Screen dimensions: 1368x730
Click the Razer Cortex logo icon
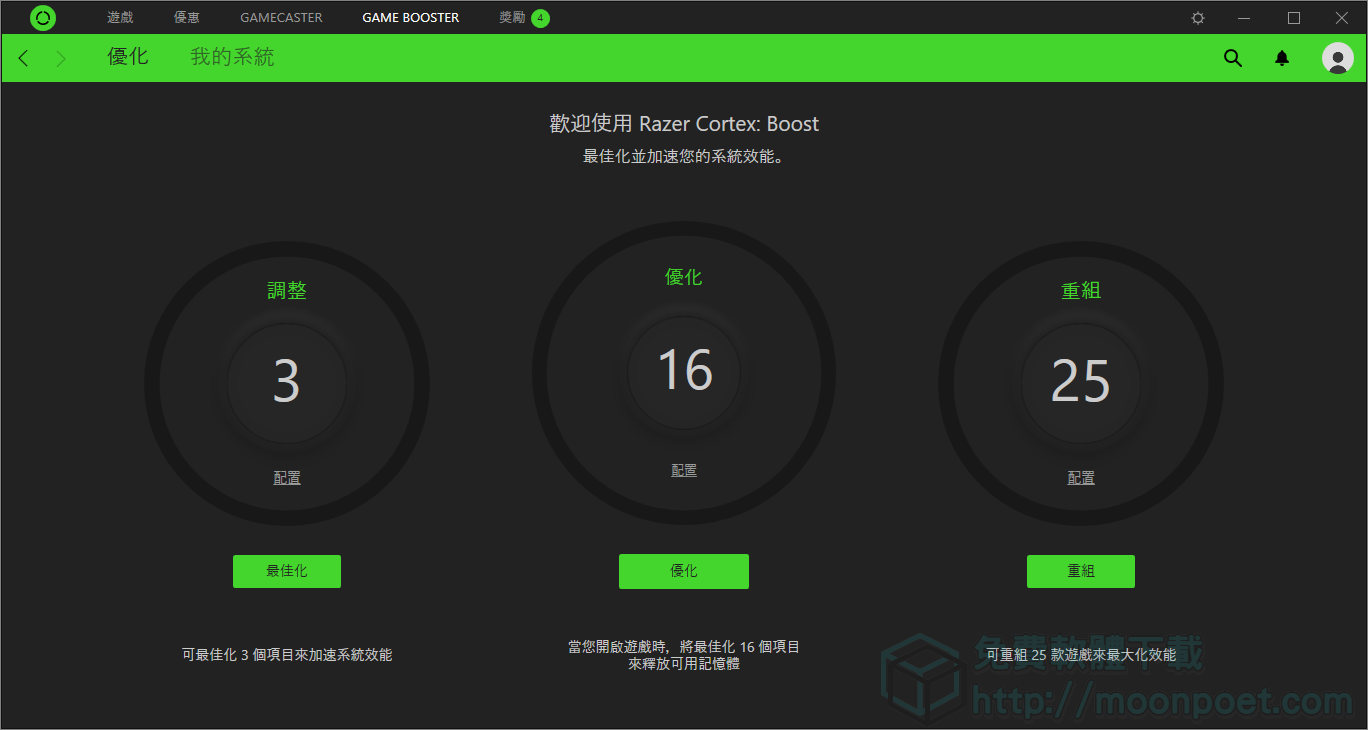point(43,18)
